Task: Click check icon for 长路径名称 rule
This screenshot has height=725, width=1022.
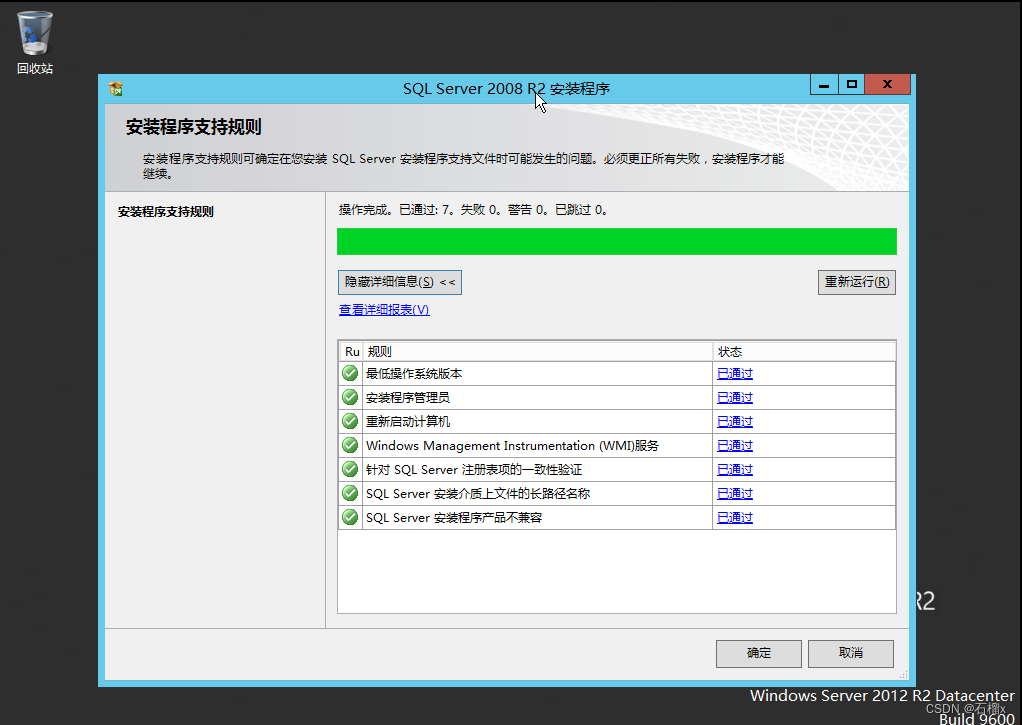Action: (350, 494)
